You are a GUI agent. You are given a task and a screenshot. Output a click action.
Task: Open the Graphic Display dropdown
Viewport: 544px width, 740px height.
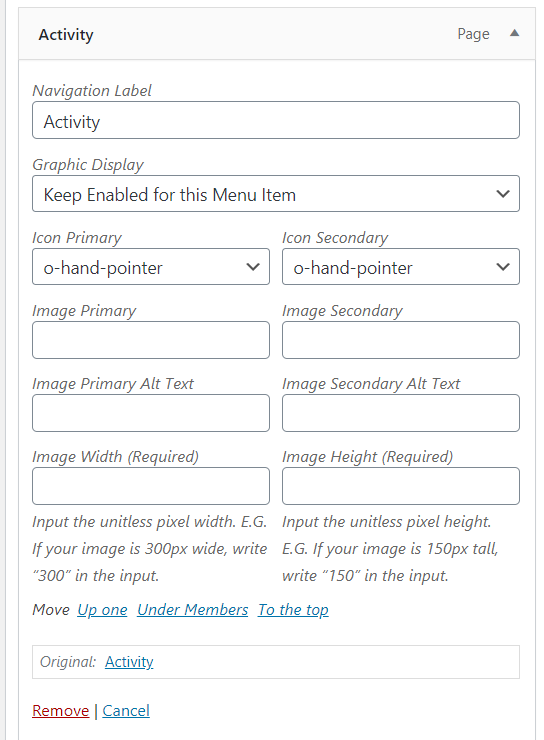[276, 194]
